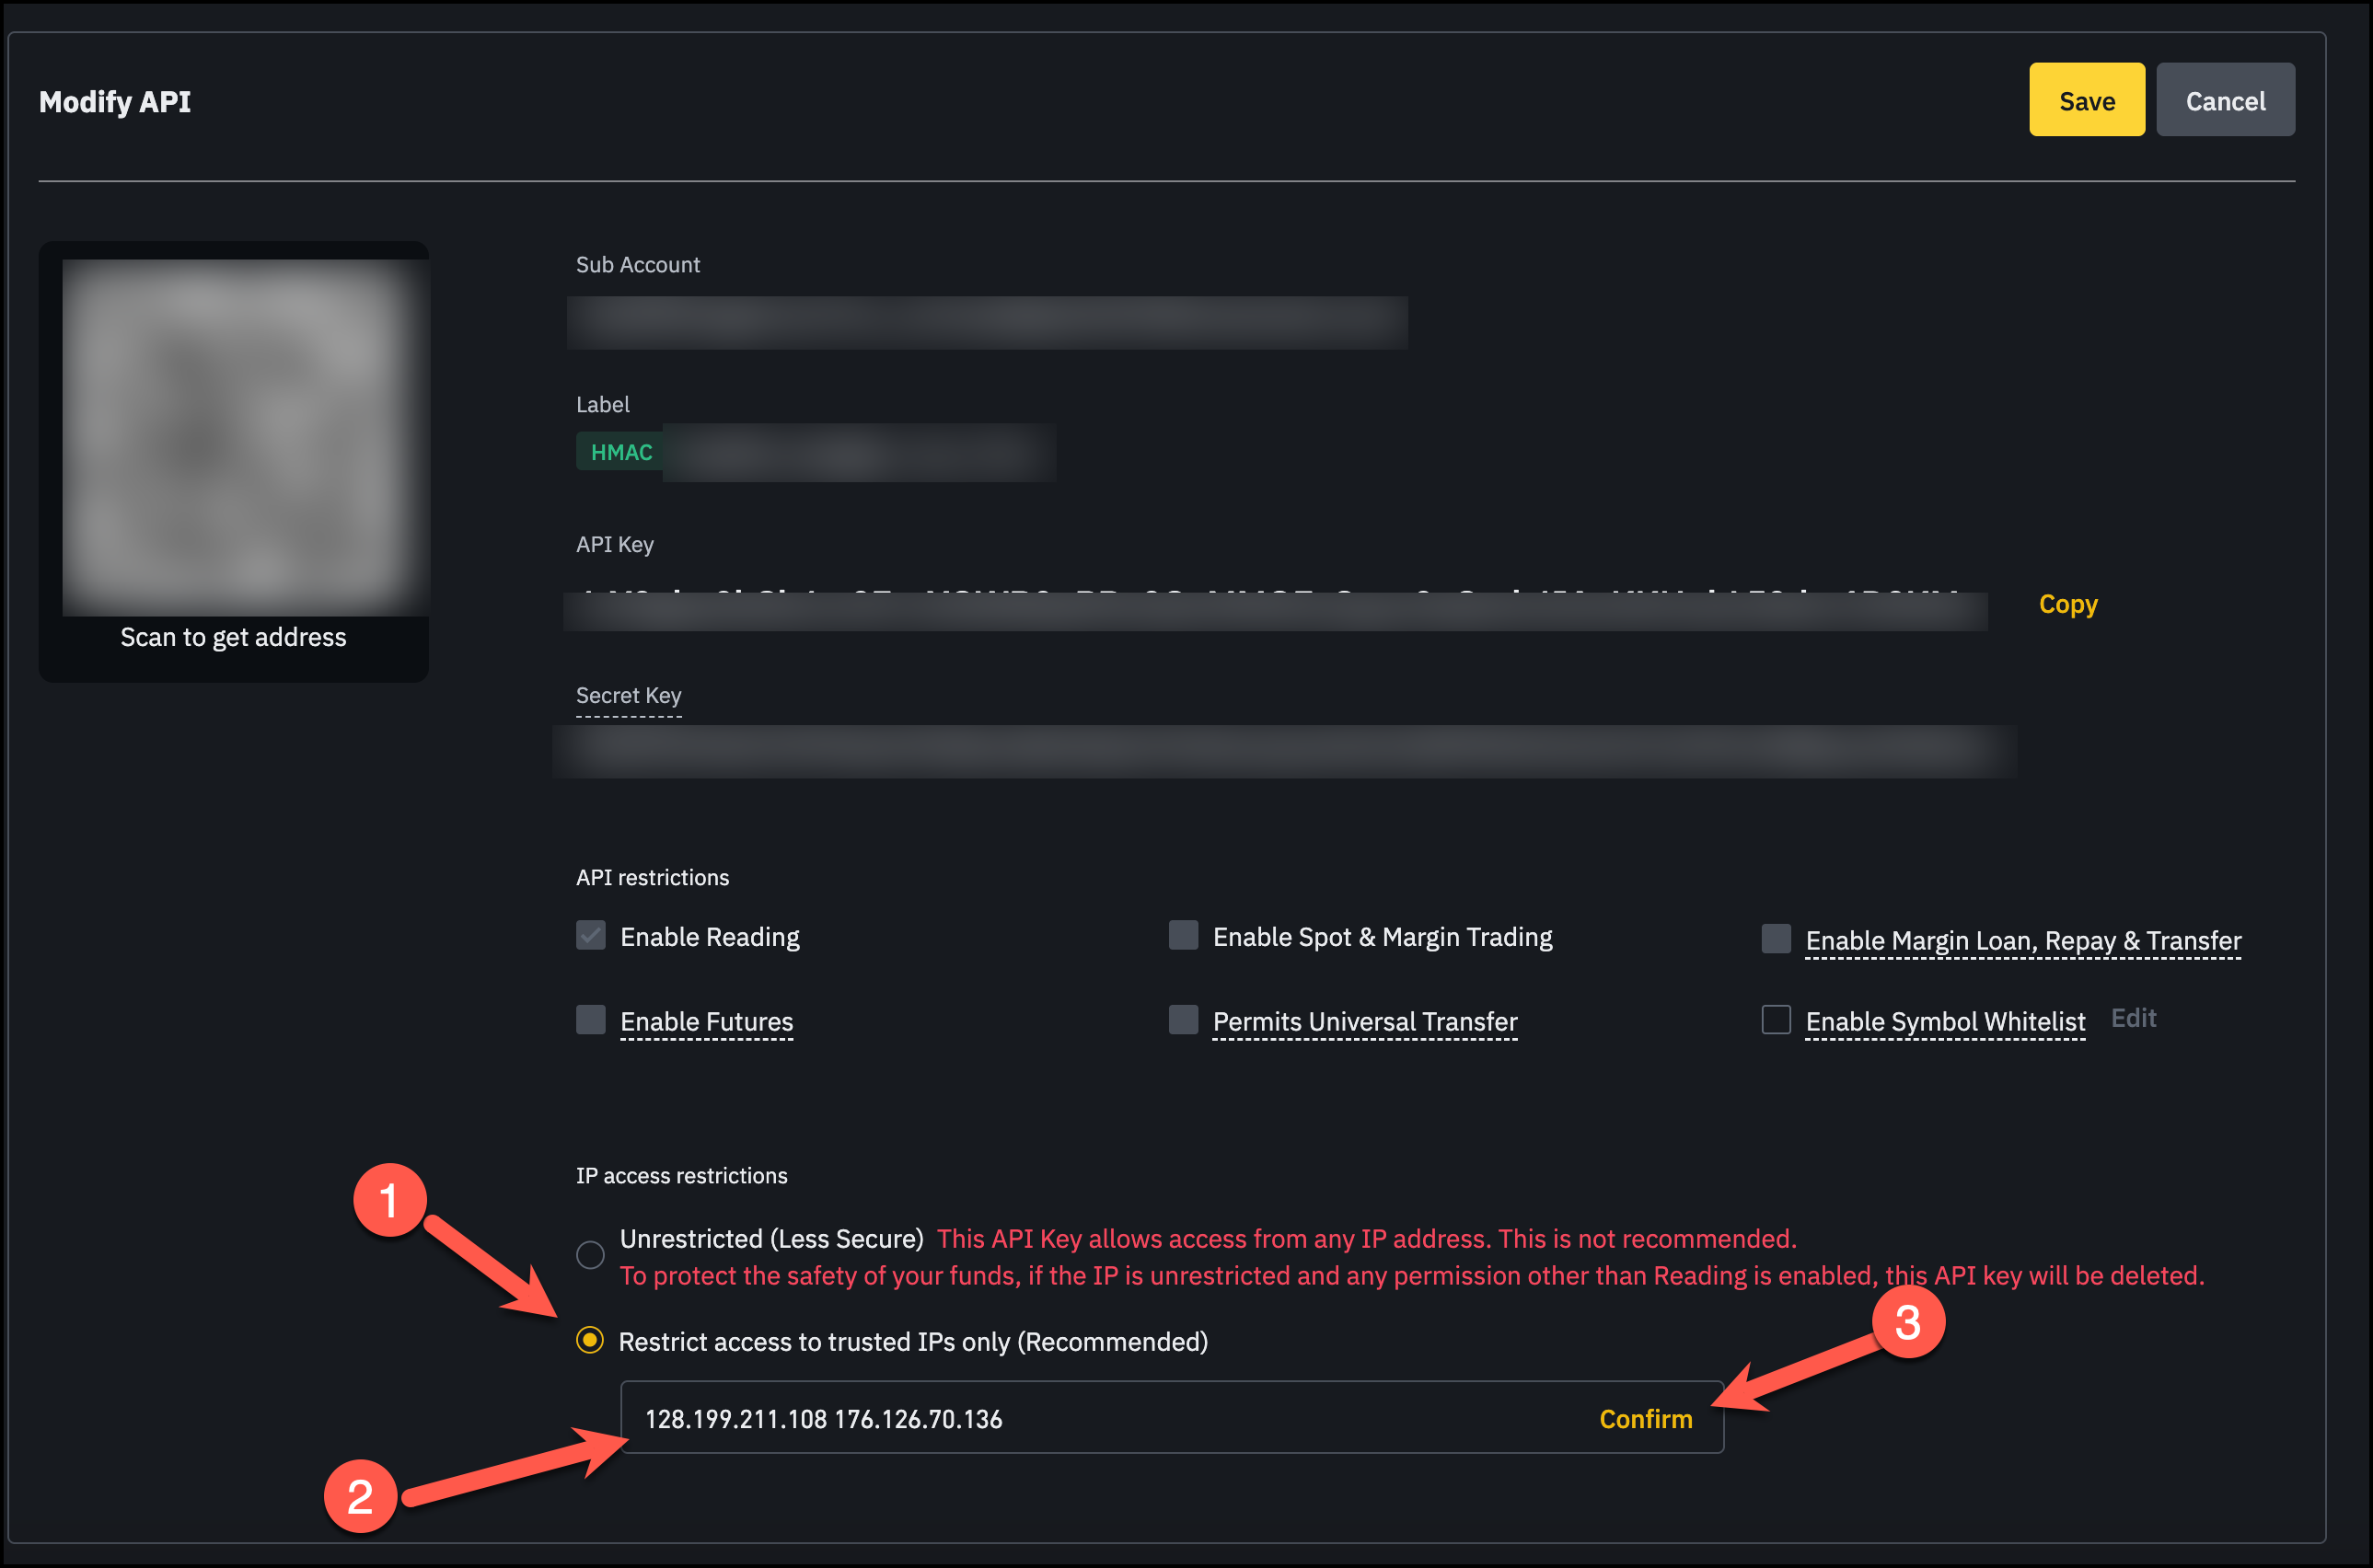Screen dimensions: 2373x1568
Task: Click the yellow Save button
Action: (x=2086, y=100)
